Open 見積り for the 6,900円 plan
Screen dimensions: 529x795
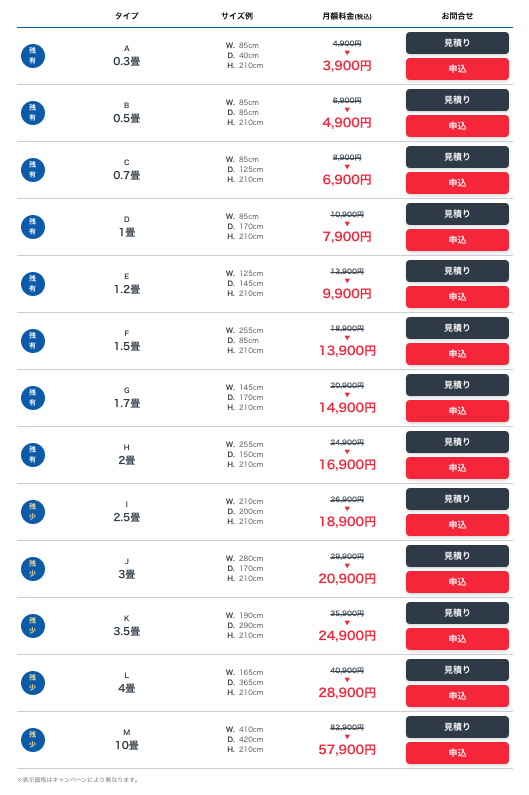click(x=457, y=157)
